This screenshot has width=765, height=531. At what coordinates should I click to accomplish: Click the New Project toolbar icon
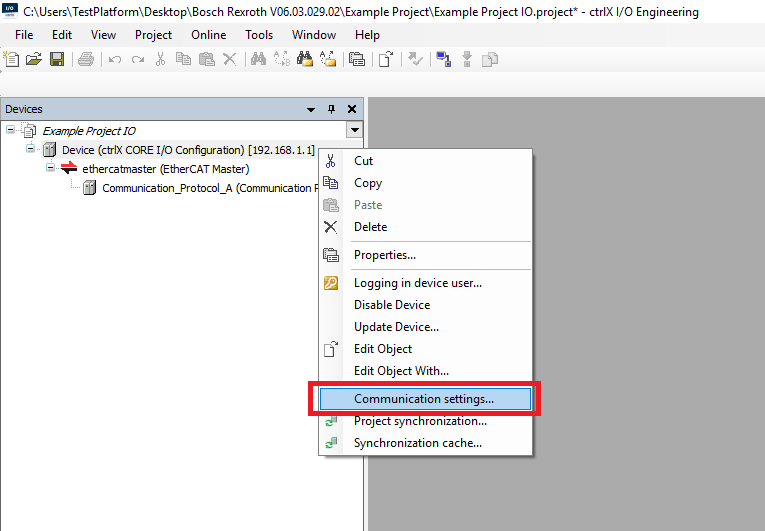pyautogui.click(x=12, y=60)
